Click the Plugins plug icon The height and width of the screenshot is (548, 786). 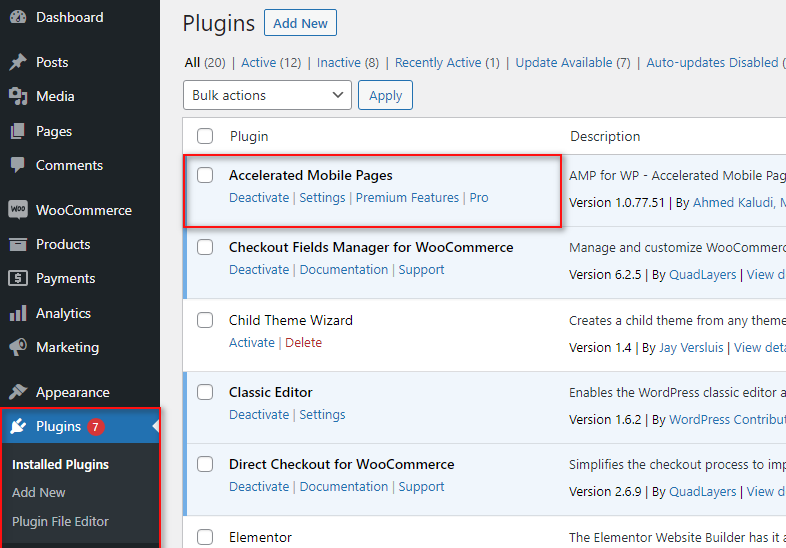(x=18, y=426)
